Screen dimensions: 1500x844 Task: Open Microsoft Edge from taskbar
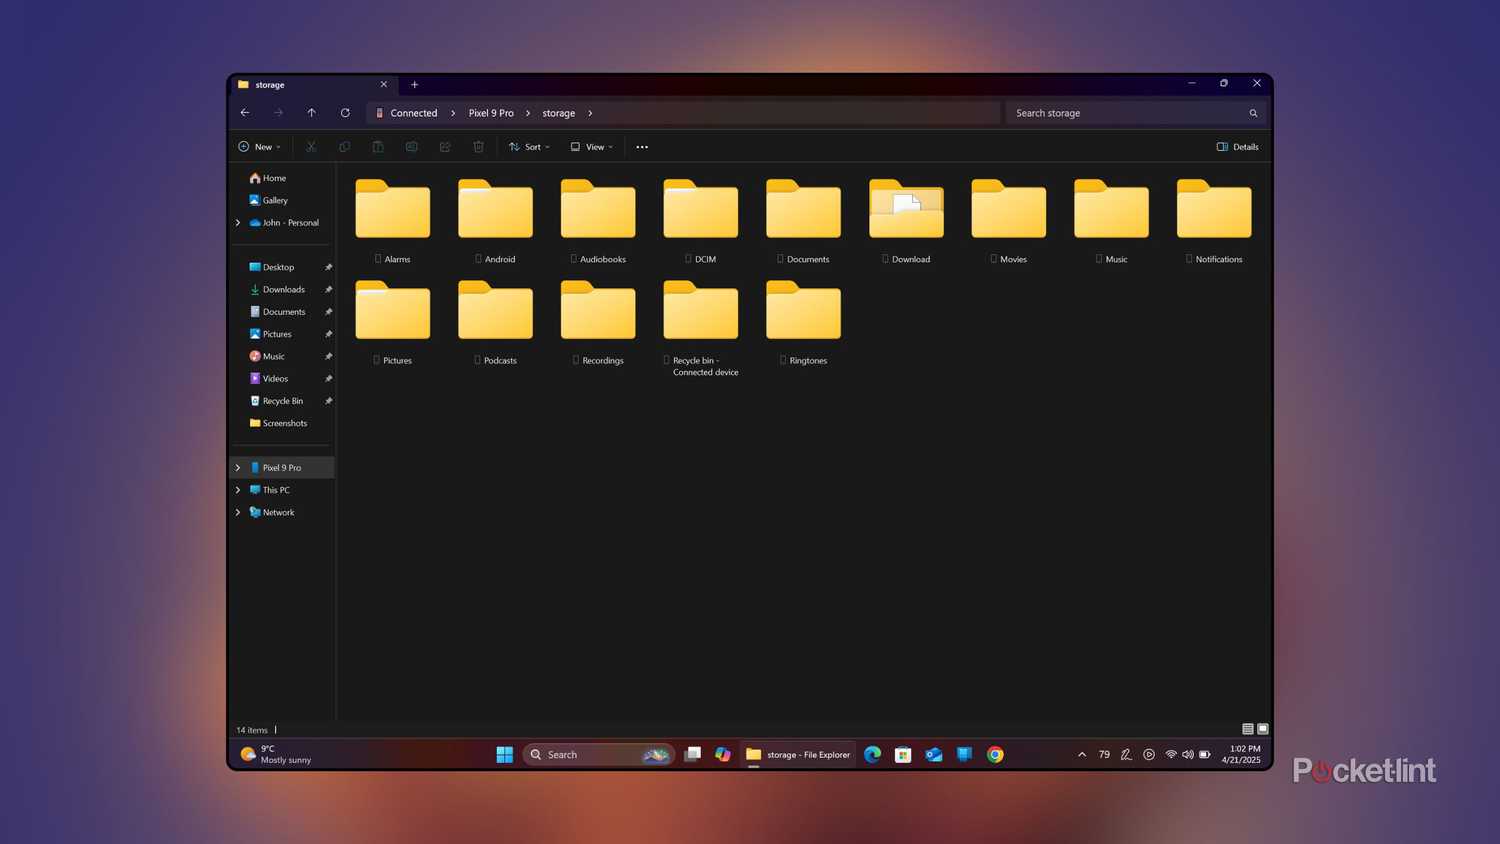[x=872, y=755]
